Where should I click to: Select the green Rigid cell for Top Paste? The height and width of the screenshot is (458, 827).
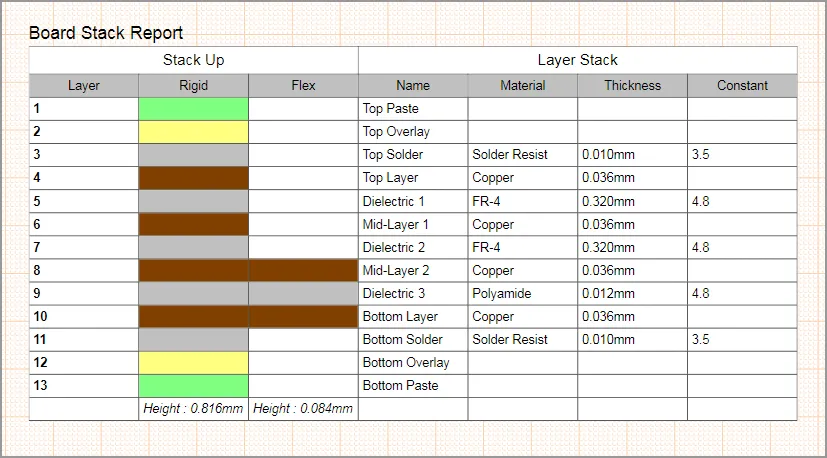coord(194,109)
